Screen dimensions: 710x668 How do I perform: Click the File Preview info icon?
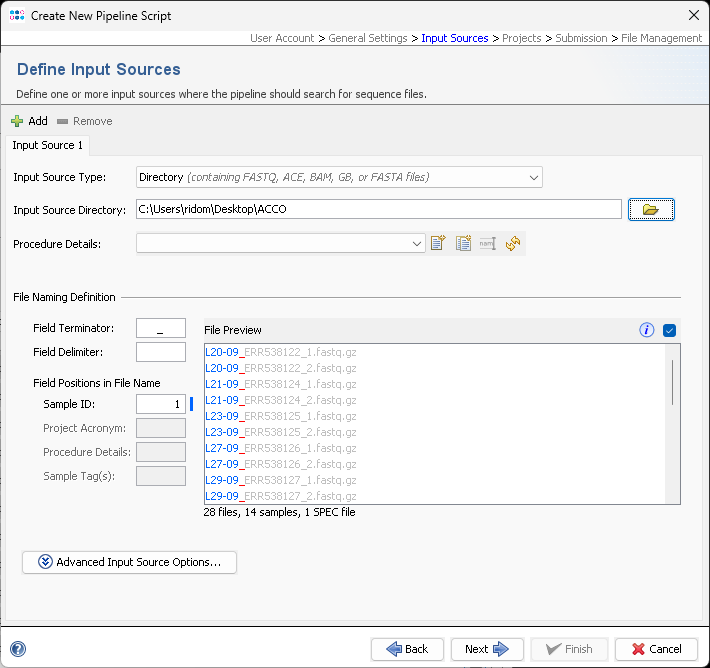point(647,330)
